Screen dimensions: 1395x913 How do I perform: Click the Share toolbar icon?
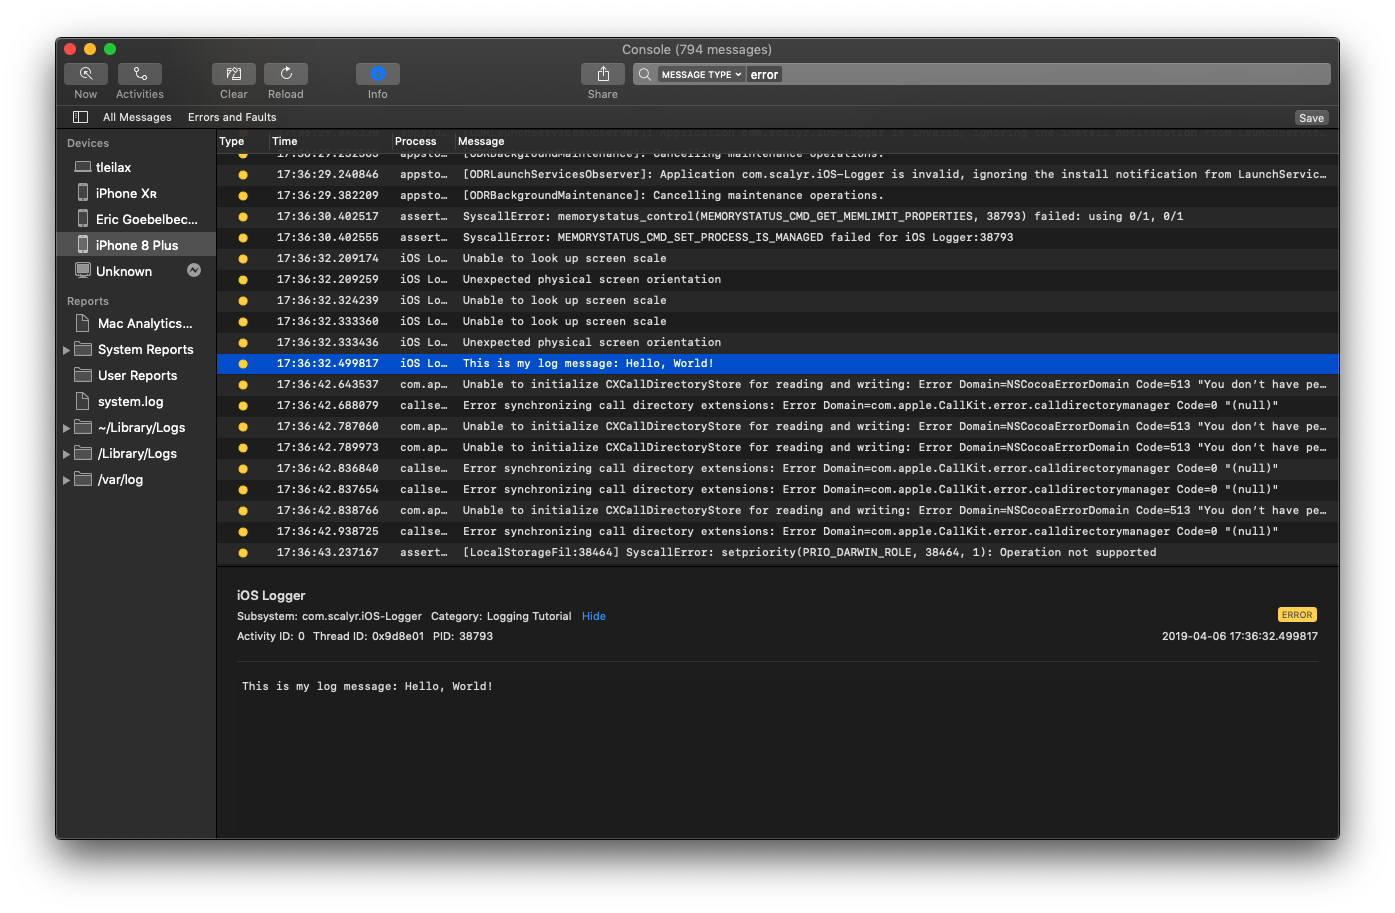[x=602, y=74]
